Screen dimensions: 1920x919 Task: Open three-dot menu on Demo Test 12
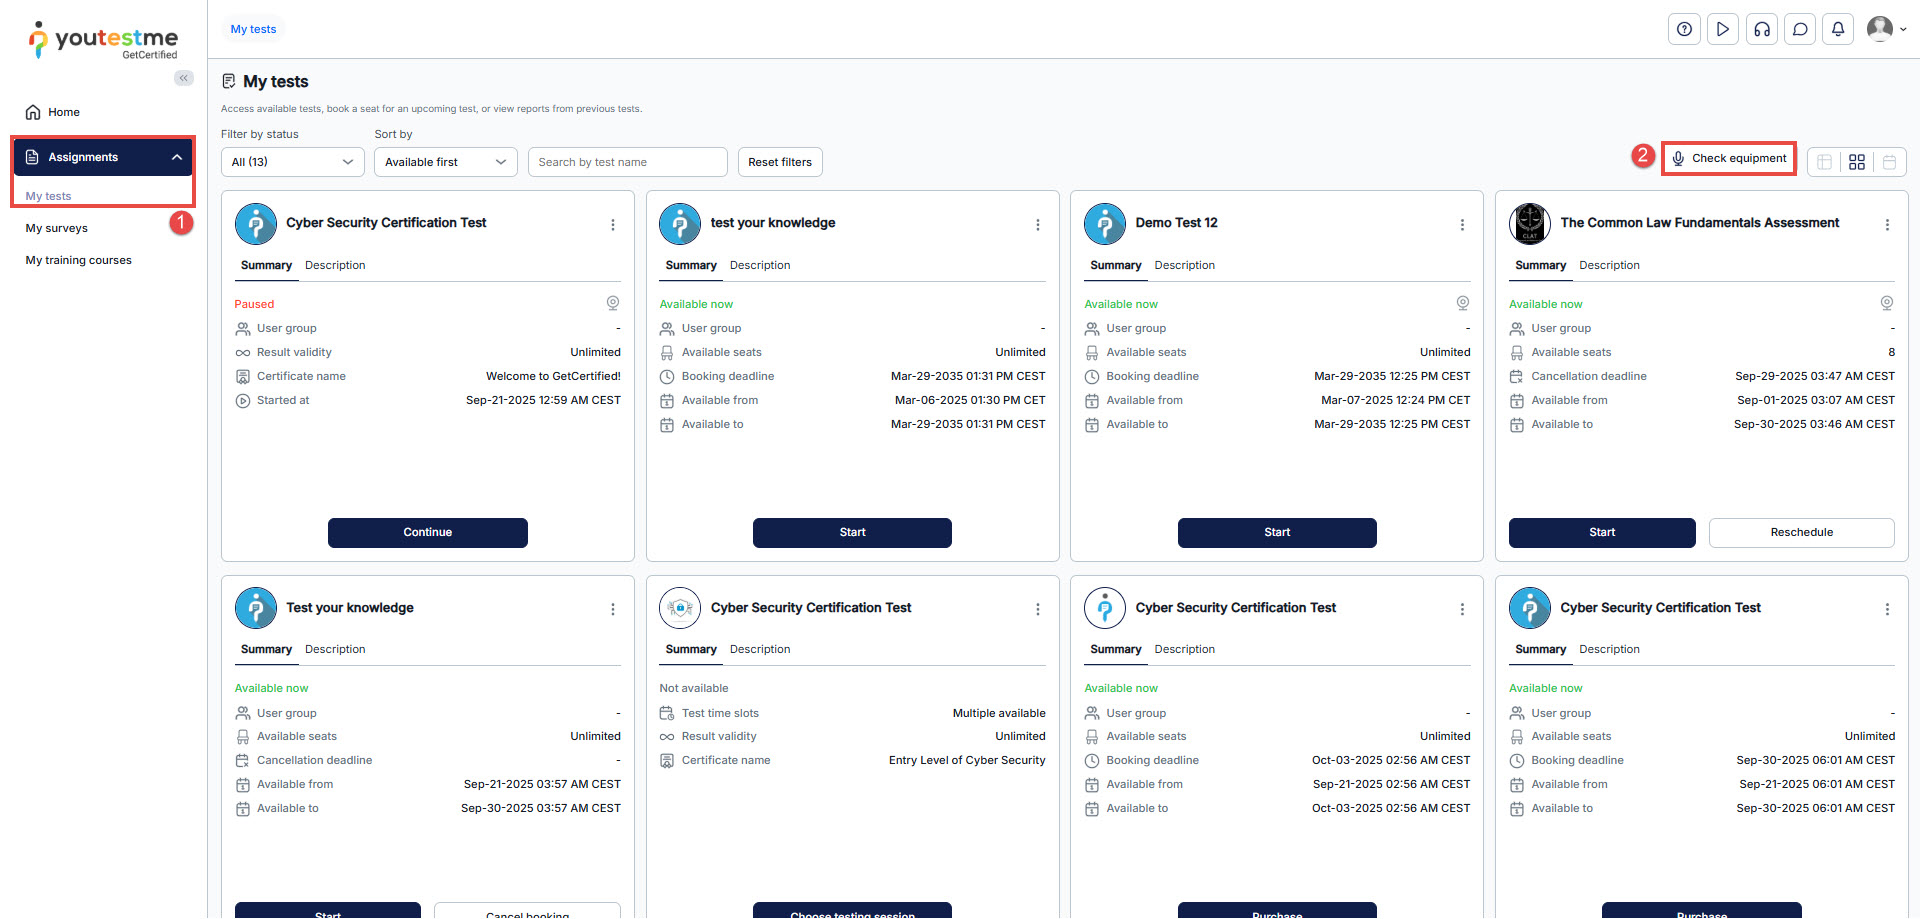(1462, 225)
